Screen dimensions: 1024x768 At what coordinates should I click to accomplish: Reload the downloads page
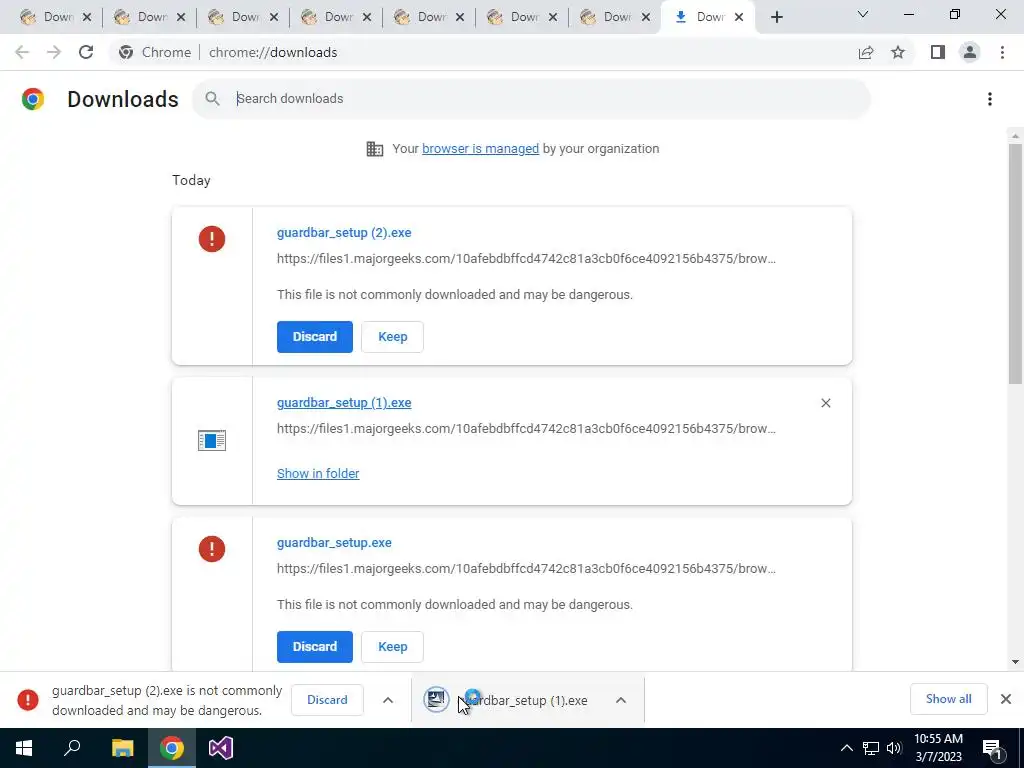pyautogui.click(x=86, y=52)
